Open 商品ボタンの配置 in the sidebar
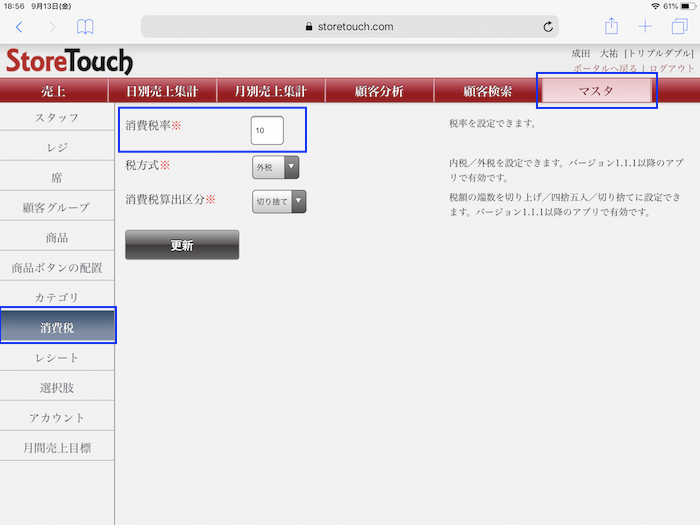The image size is (700, 525). [57, 268]
